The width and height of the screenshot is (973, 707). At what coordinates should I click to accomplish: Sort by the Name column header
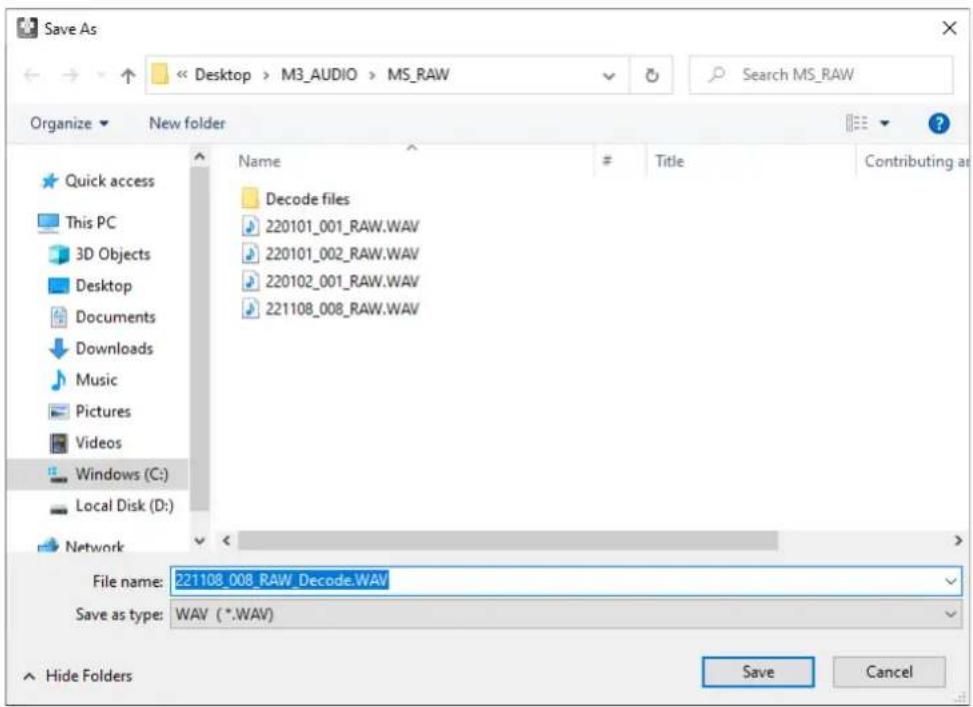(259, 161)
